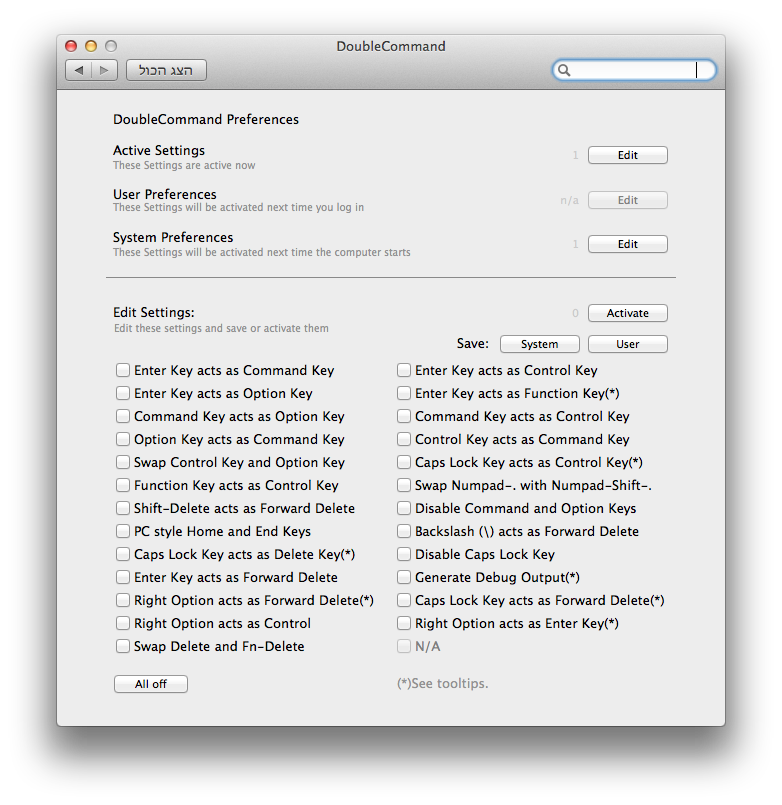Image resolution: width=782 pixels, height=805 pixels.
Task: Toggle Enter Key acts as Forward Delete
Action: coord(123,577)
